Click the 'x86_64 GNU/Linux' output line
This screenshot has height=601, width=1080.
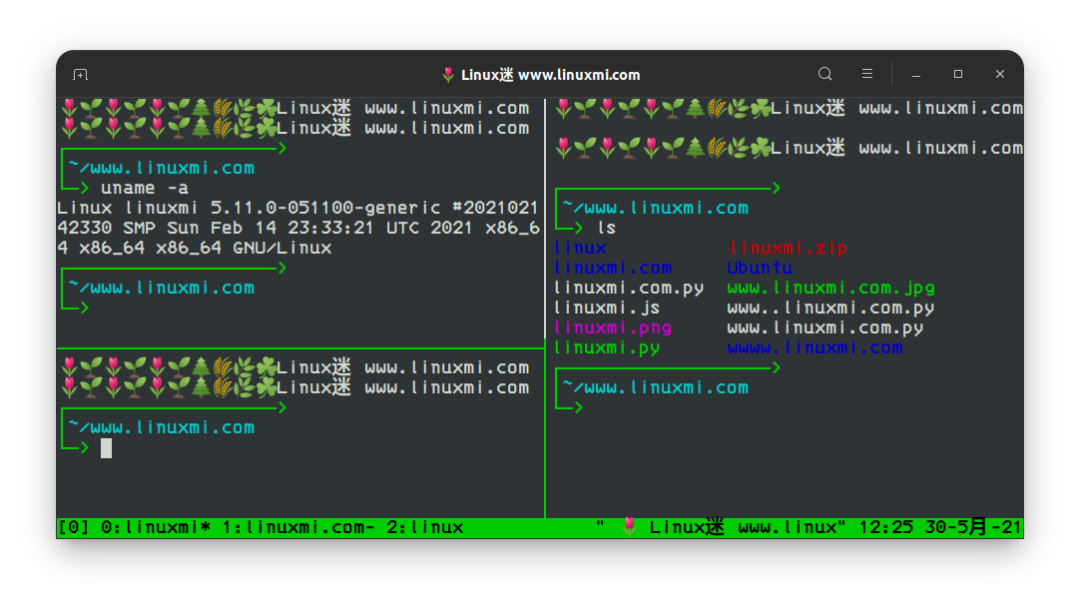point(194,248)
